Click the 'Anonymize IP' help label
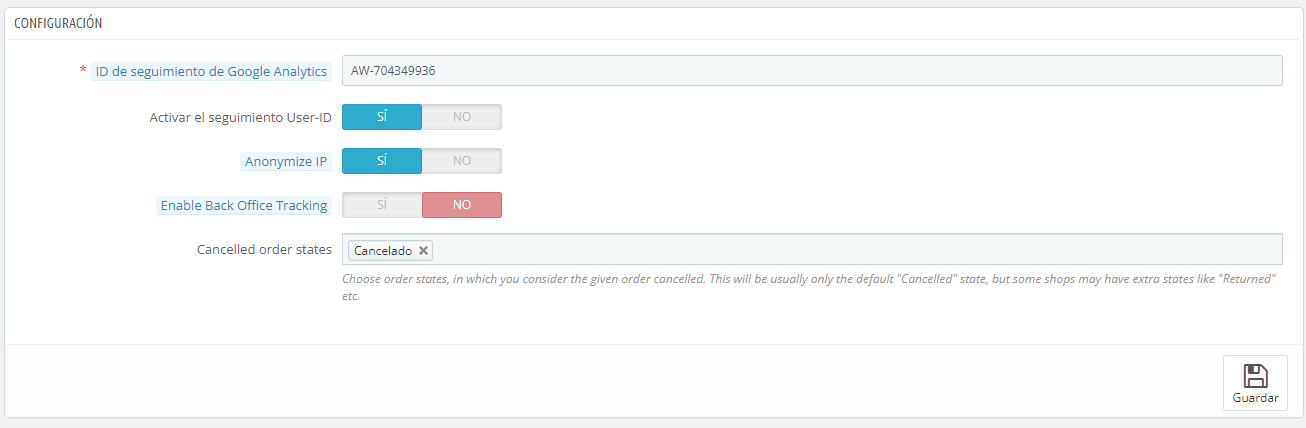1306x428 pixels. 286,161
